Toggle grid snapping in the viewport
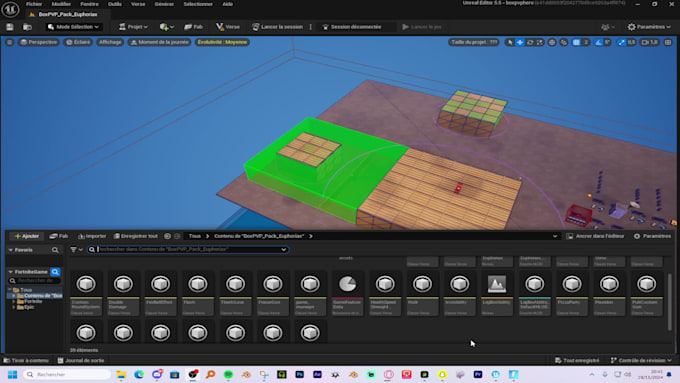 (576, 42)
